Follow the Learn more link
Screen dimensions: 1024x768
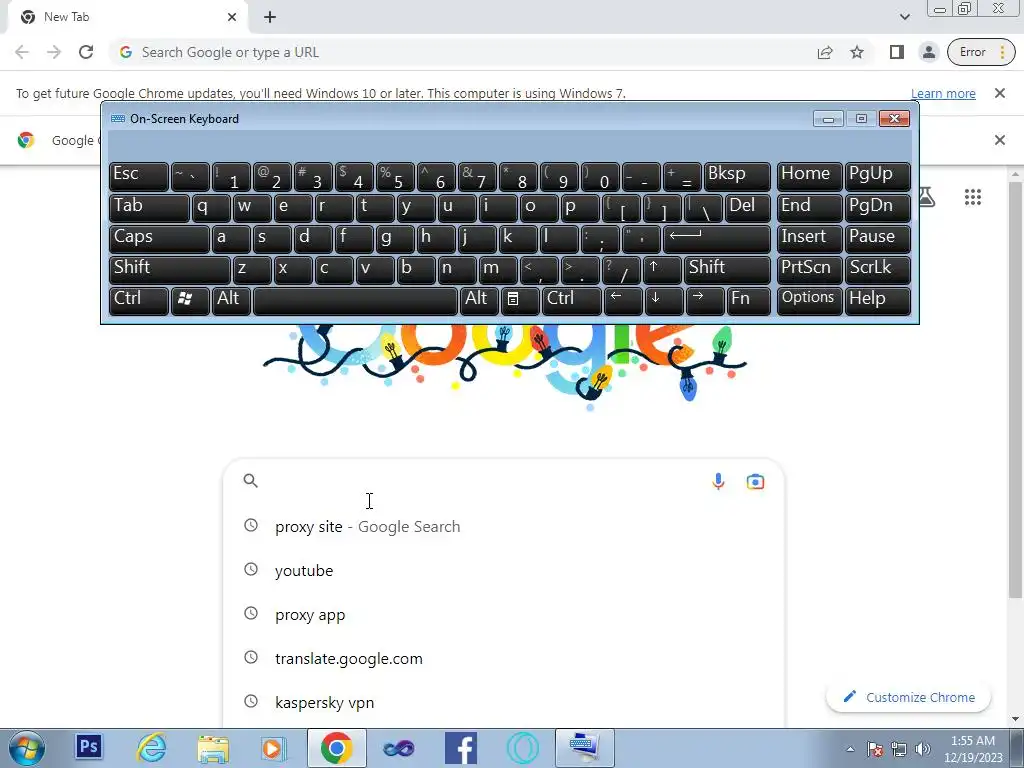[943, 93]
